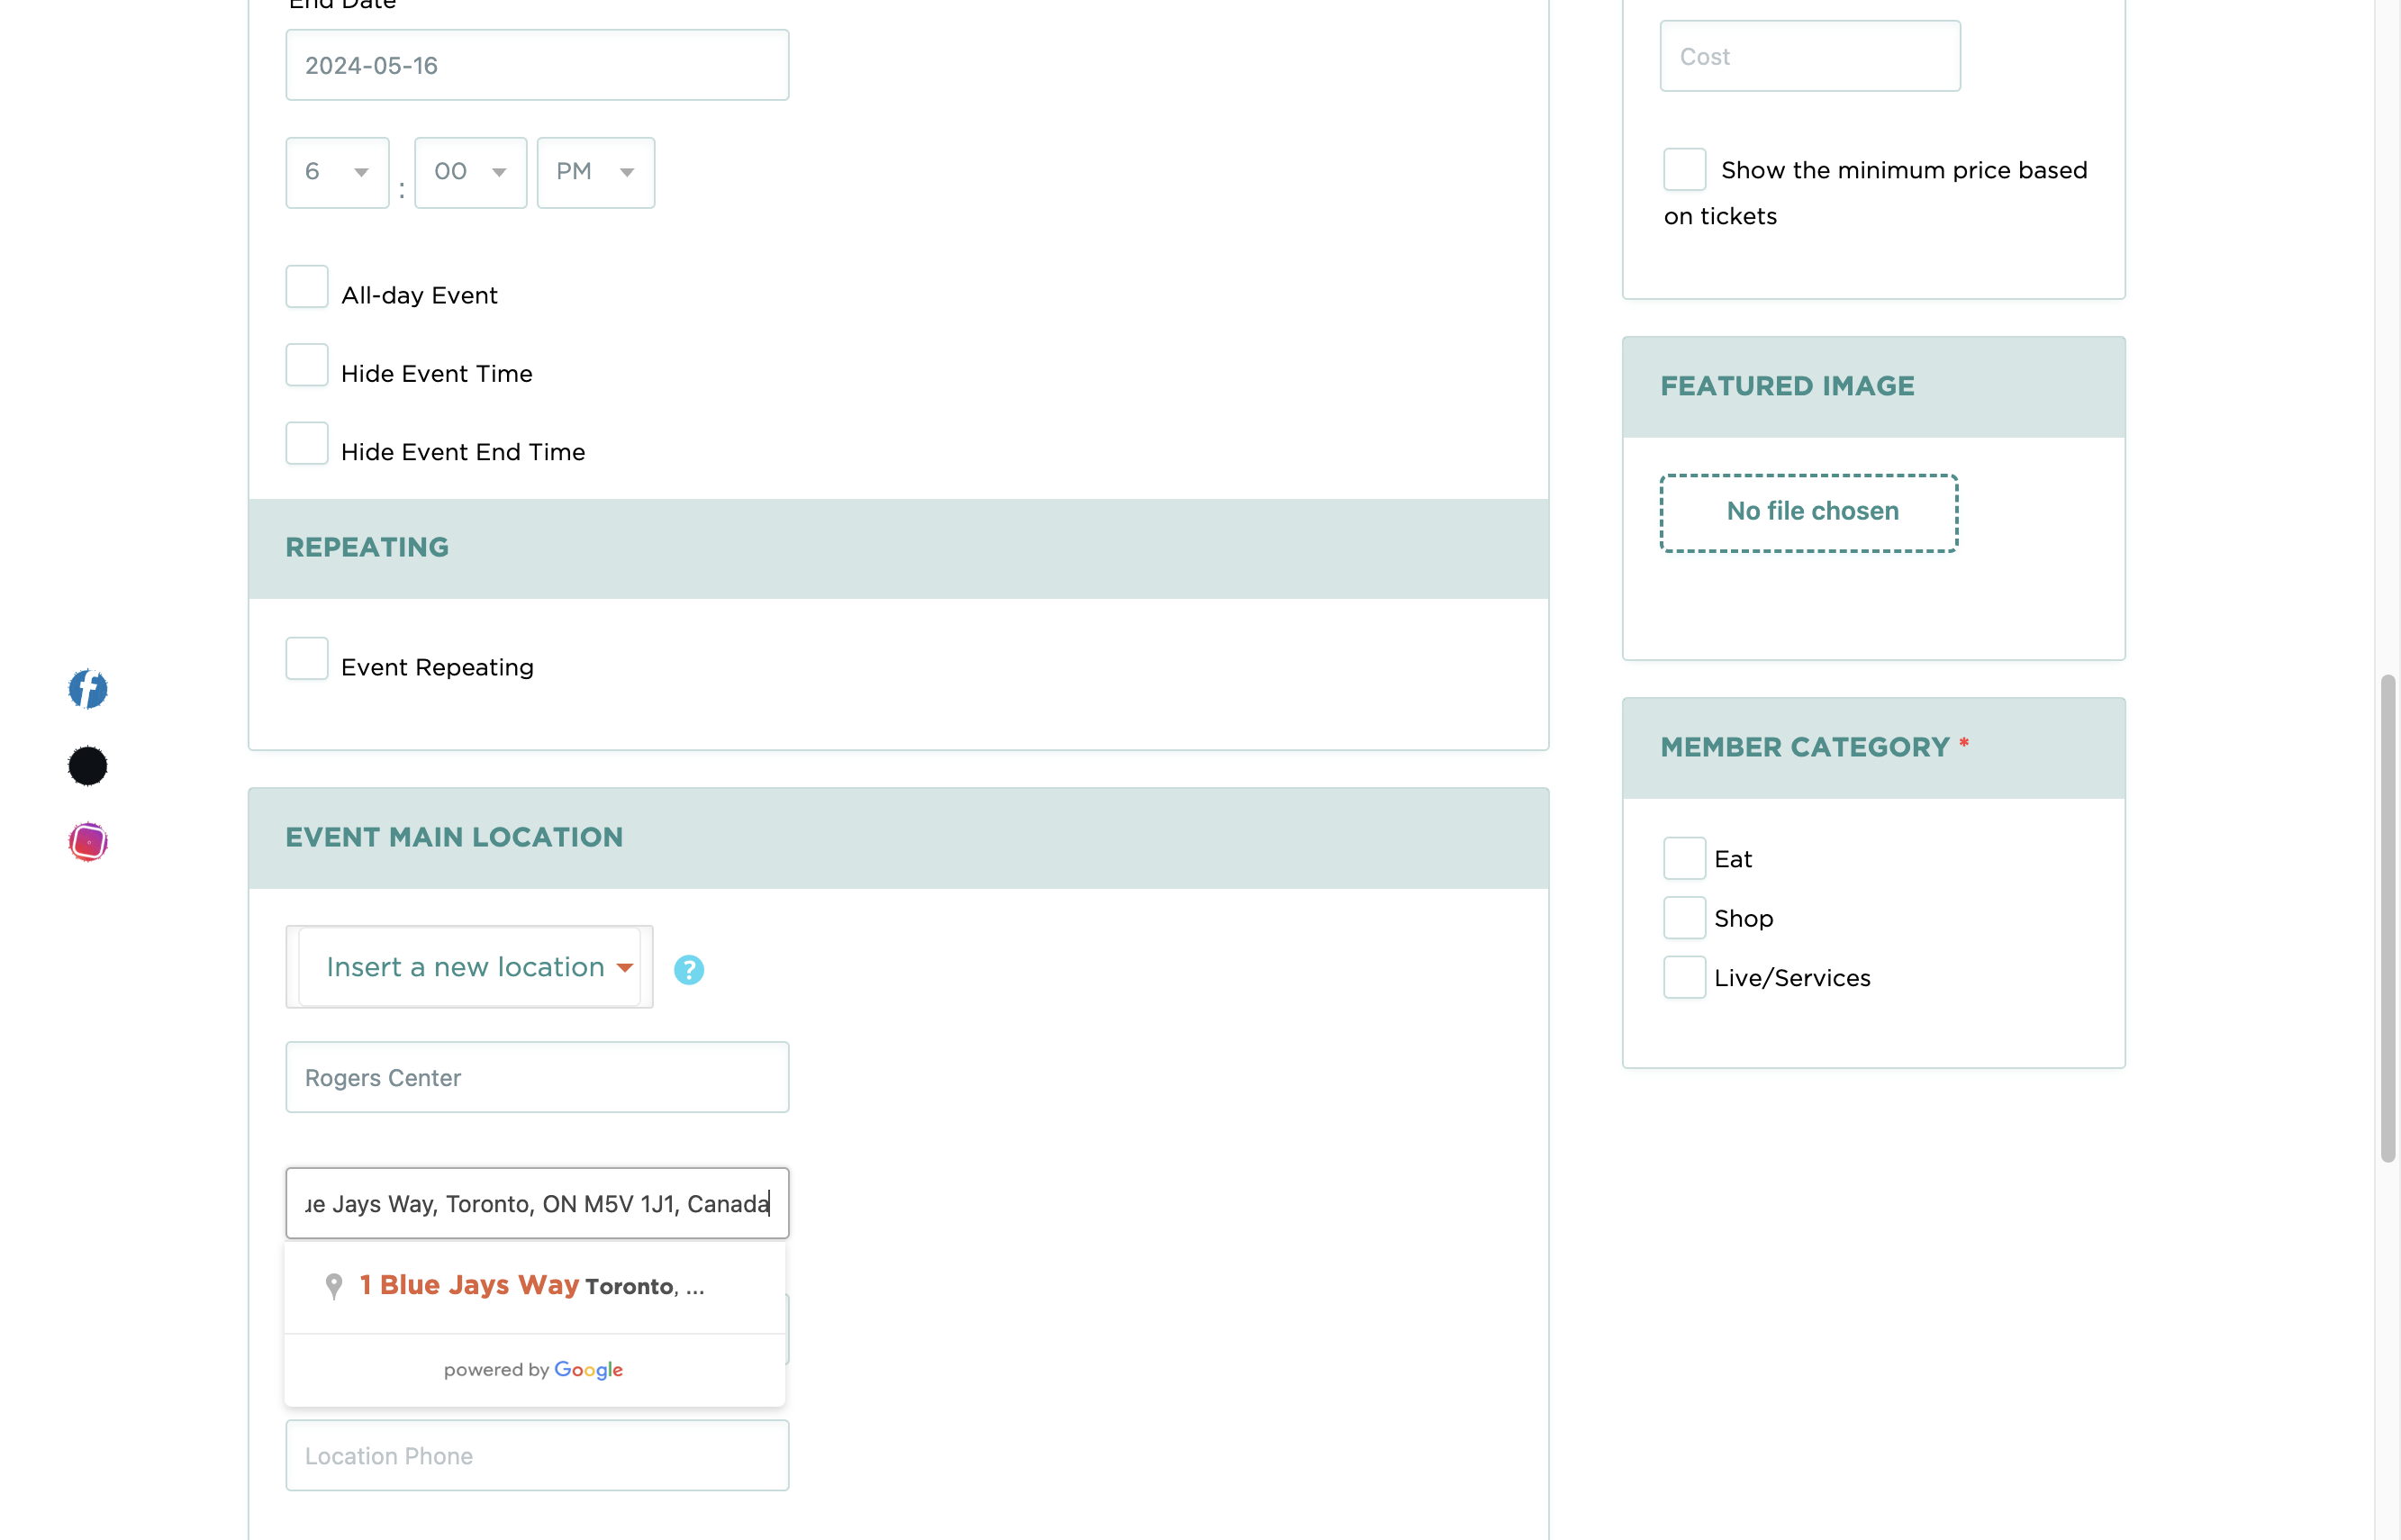The height and width of the screenshot is (1540, 2401).
Task: Click the page vertical scrollbar thumb
Action: (2389, 919)
